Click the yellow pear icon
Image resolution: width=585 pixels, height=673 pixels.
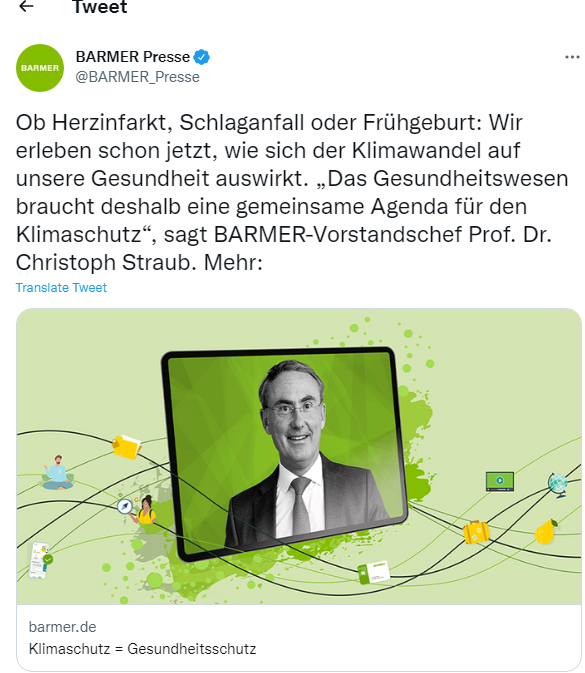point(545,531)
